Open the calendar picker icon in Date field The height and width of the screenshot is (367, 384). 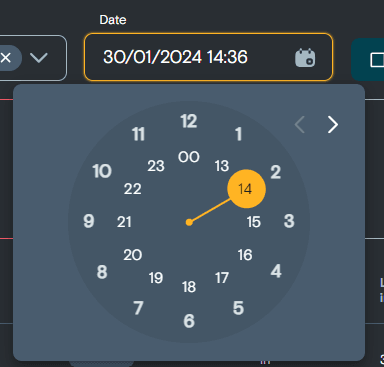tap(305, 58)
